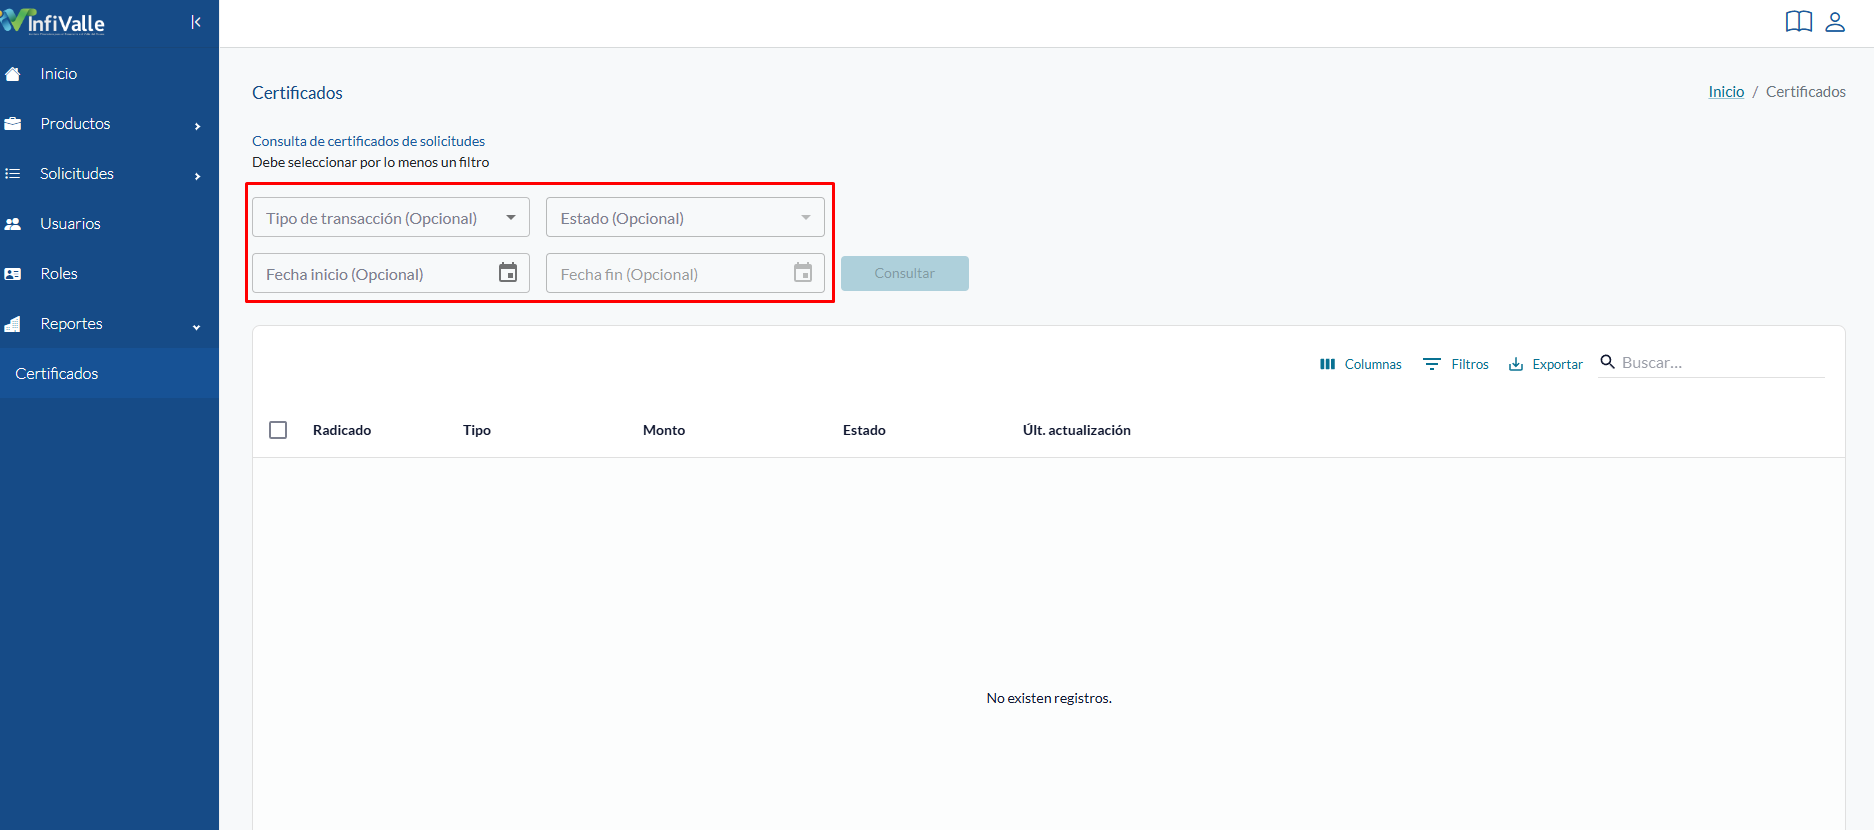Click Exportar to download the table

coord(1546,364)
